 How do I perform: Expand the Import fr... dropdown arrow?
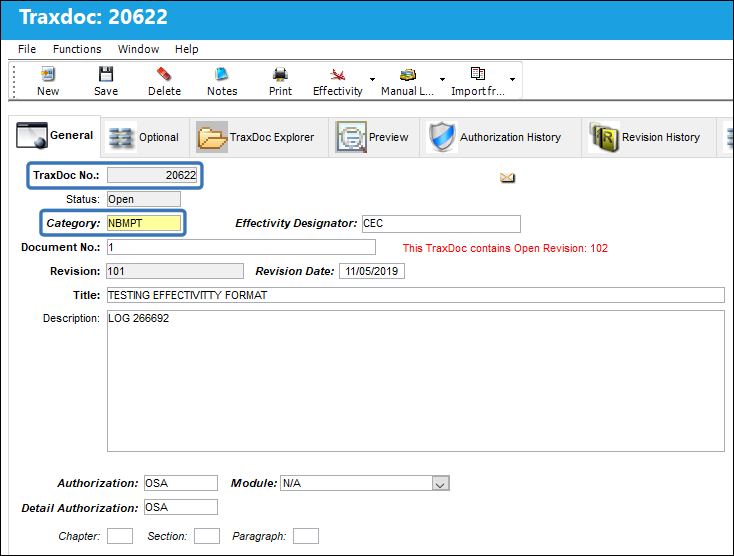(x=513, y=80)
